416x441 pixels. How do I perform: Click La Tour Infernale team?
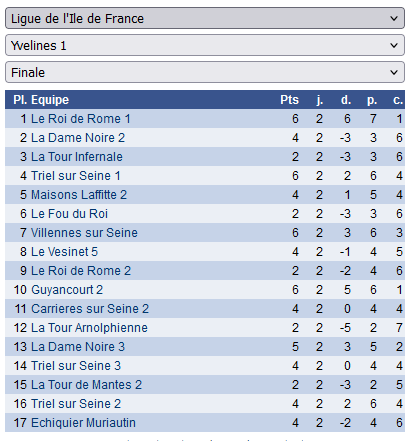click(x=77, y=157)
